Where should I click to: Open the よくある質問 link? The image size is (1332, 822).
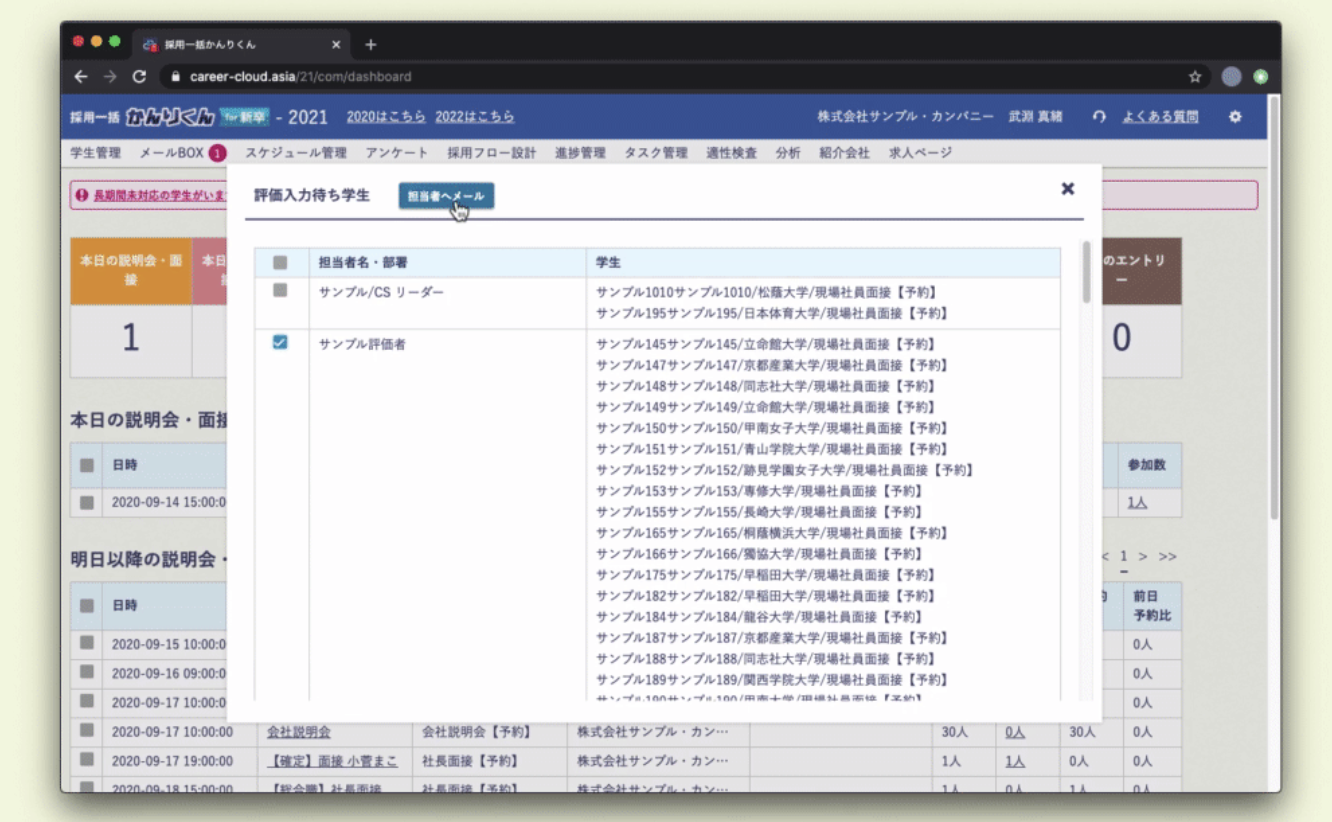pyautogui.click(x=1159, y=117)
